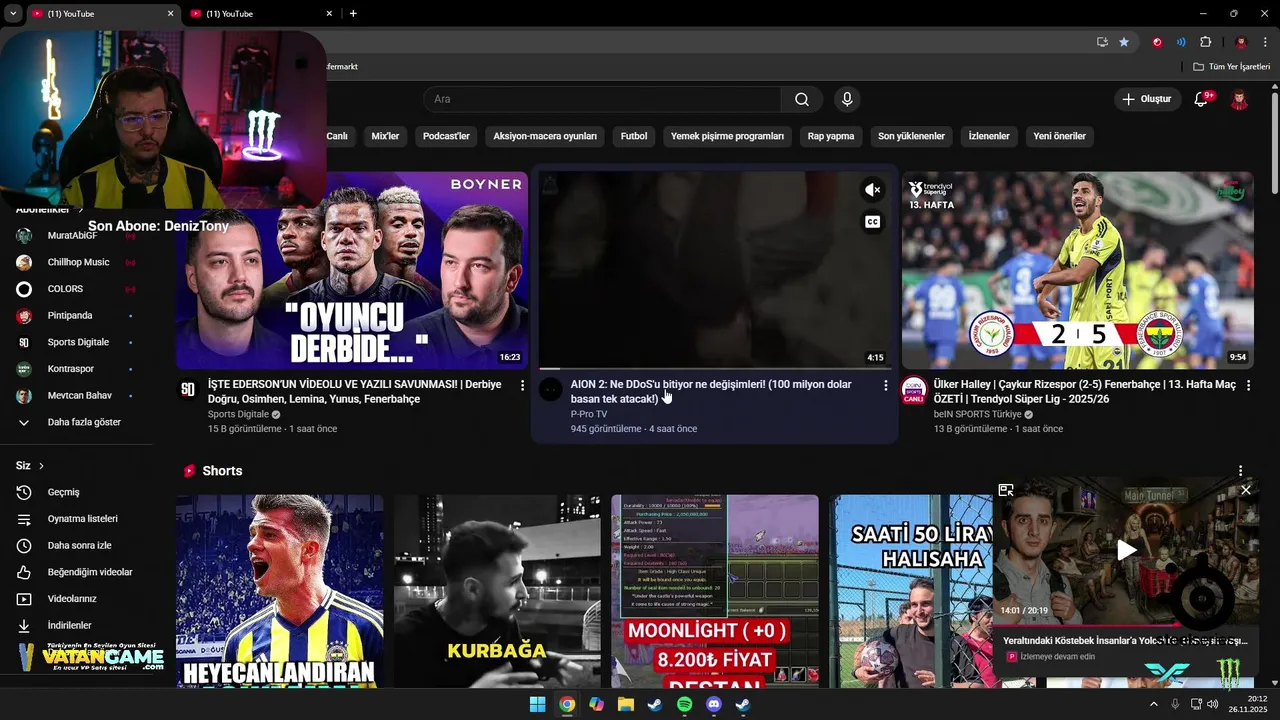Open the Sports Digitale channel avatar under video

point(187,389)
